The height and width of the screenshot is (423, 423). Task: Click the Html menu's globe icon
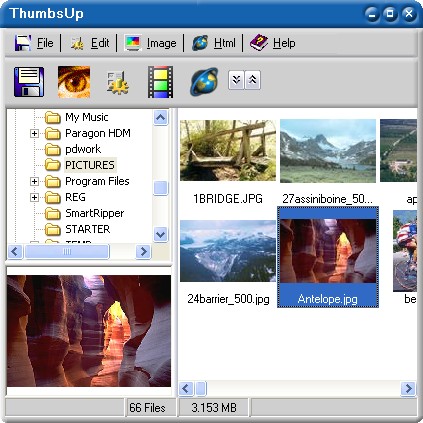coord(200,43)
